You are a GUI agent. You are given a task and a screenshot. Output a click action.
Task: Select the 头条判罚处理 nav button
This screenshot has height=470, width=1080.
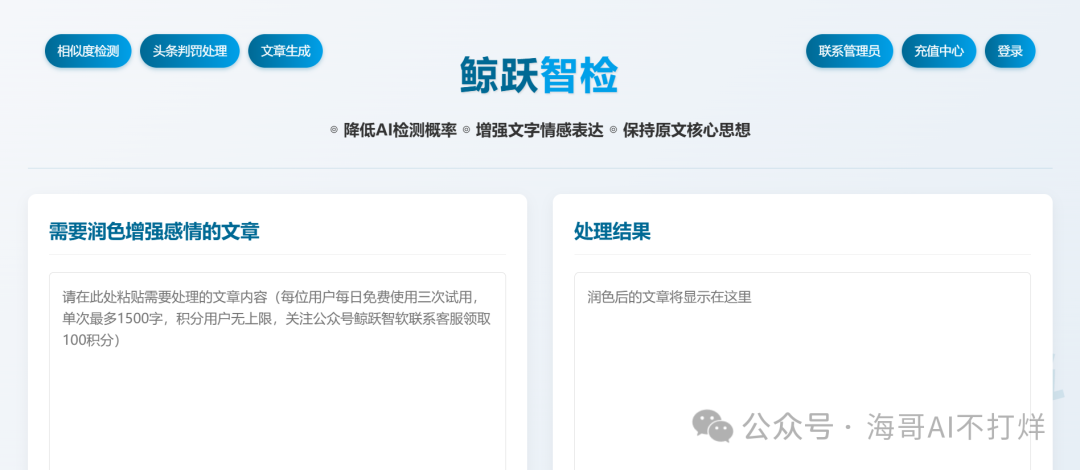pyautogui.click(x=190, y=51)
